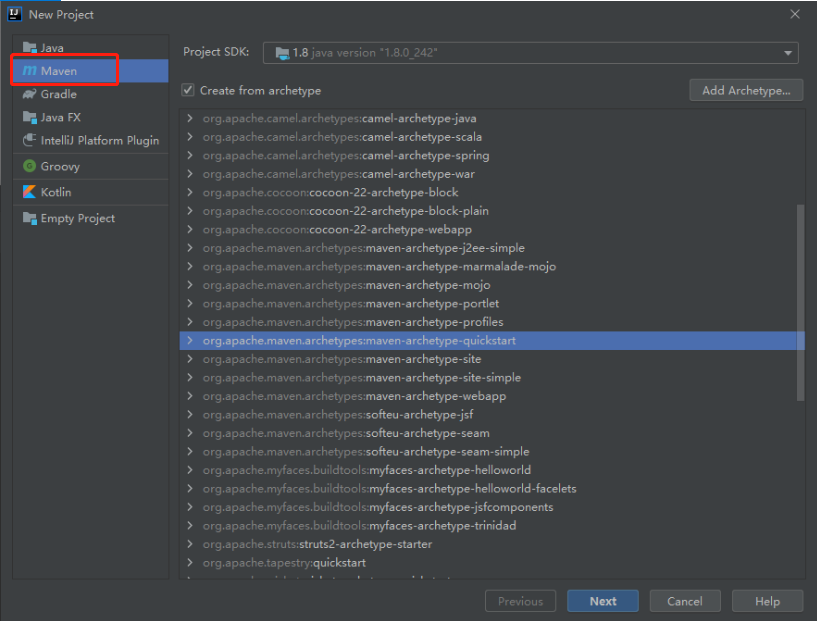Click the Java FX folder icon
This screenshot has width=817, height=621.
tap(29, 117)
